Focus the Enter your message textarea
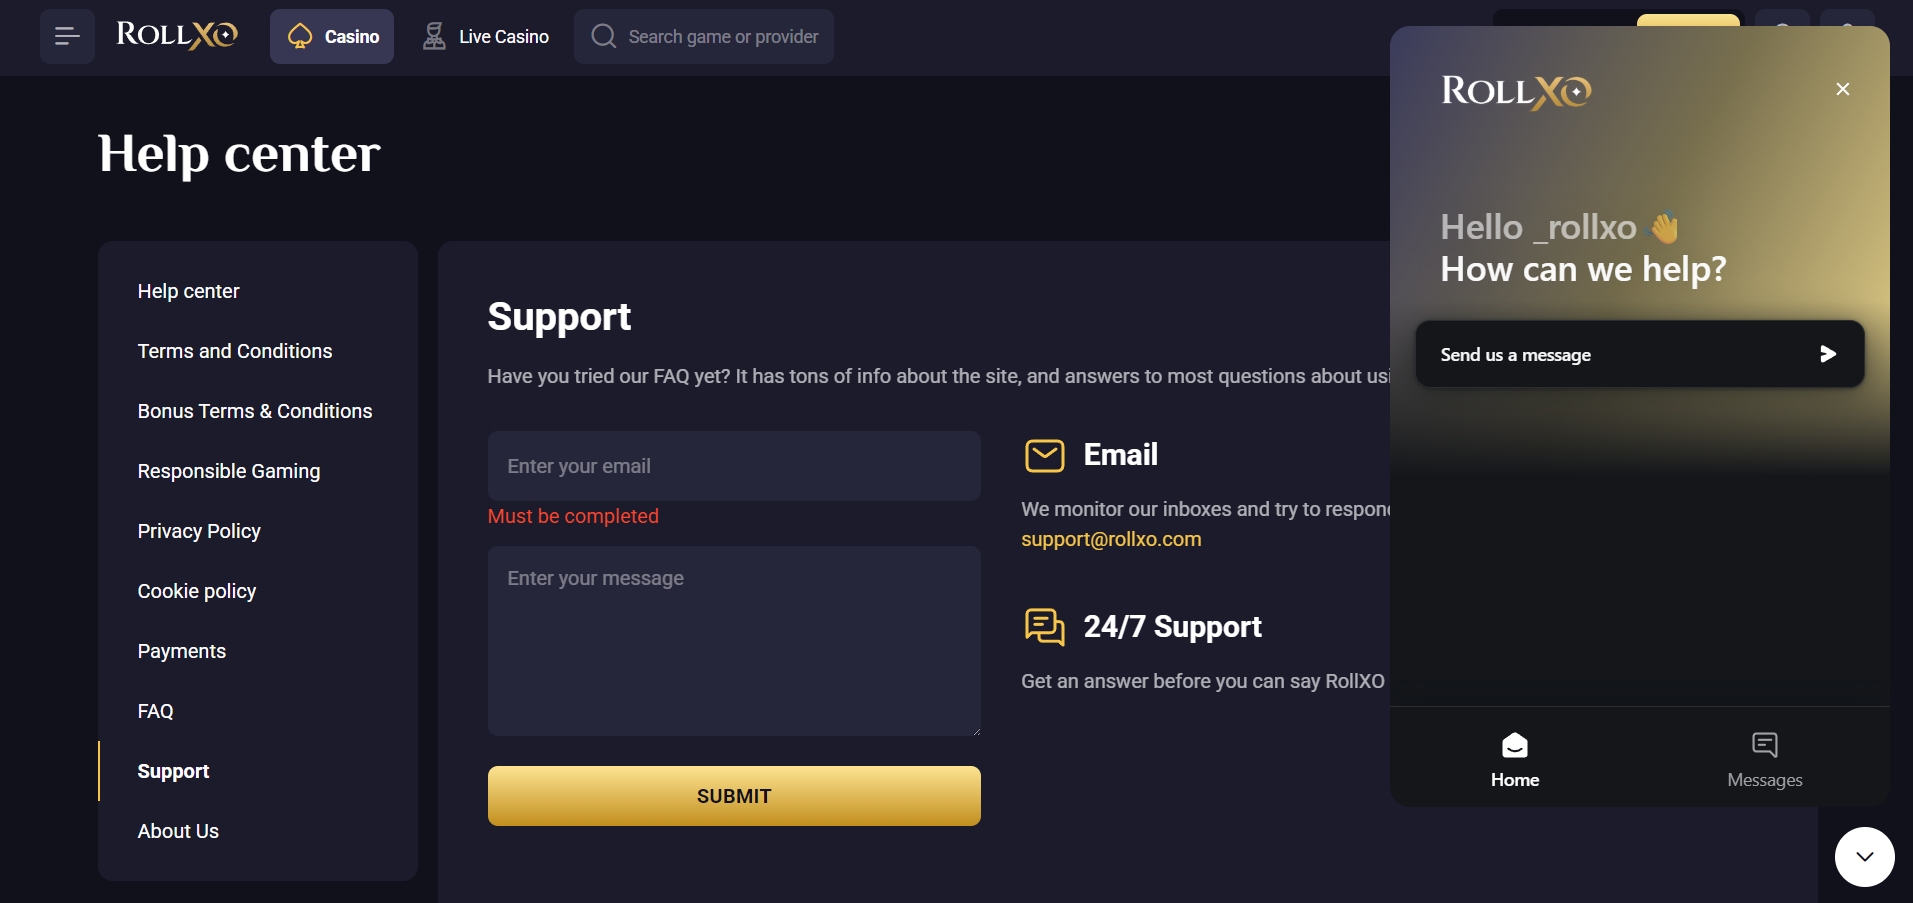This screenshot has width=1913, height=903. [x=734, y=641]
